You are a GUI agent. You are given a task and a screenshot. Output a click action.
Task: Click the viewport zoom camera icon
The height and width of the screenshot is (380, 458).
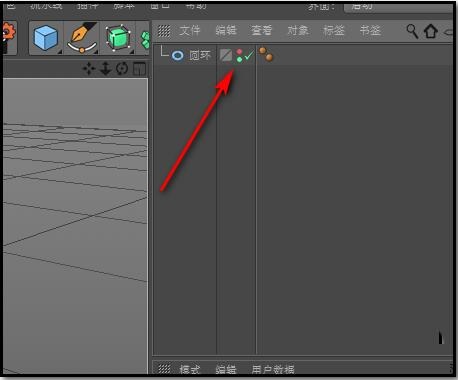[x=106, y=69]
